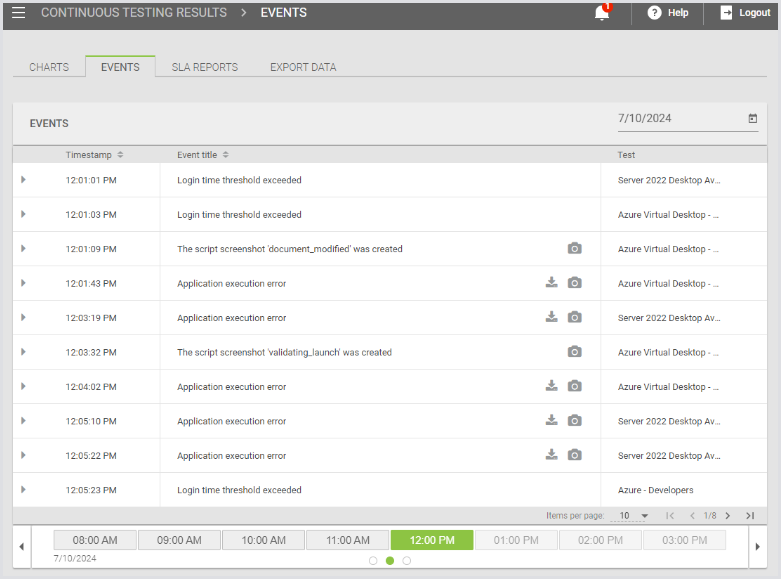The width and height of the screenshot is (781, 579).
Task: Click the Logout button
Action: [x=745, y=13]
